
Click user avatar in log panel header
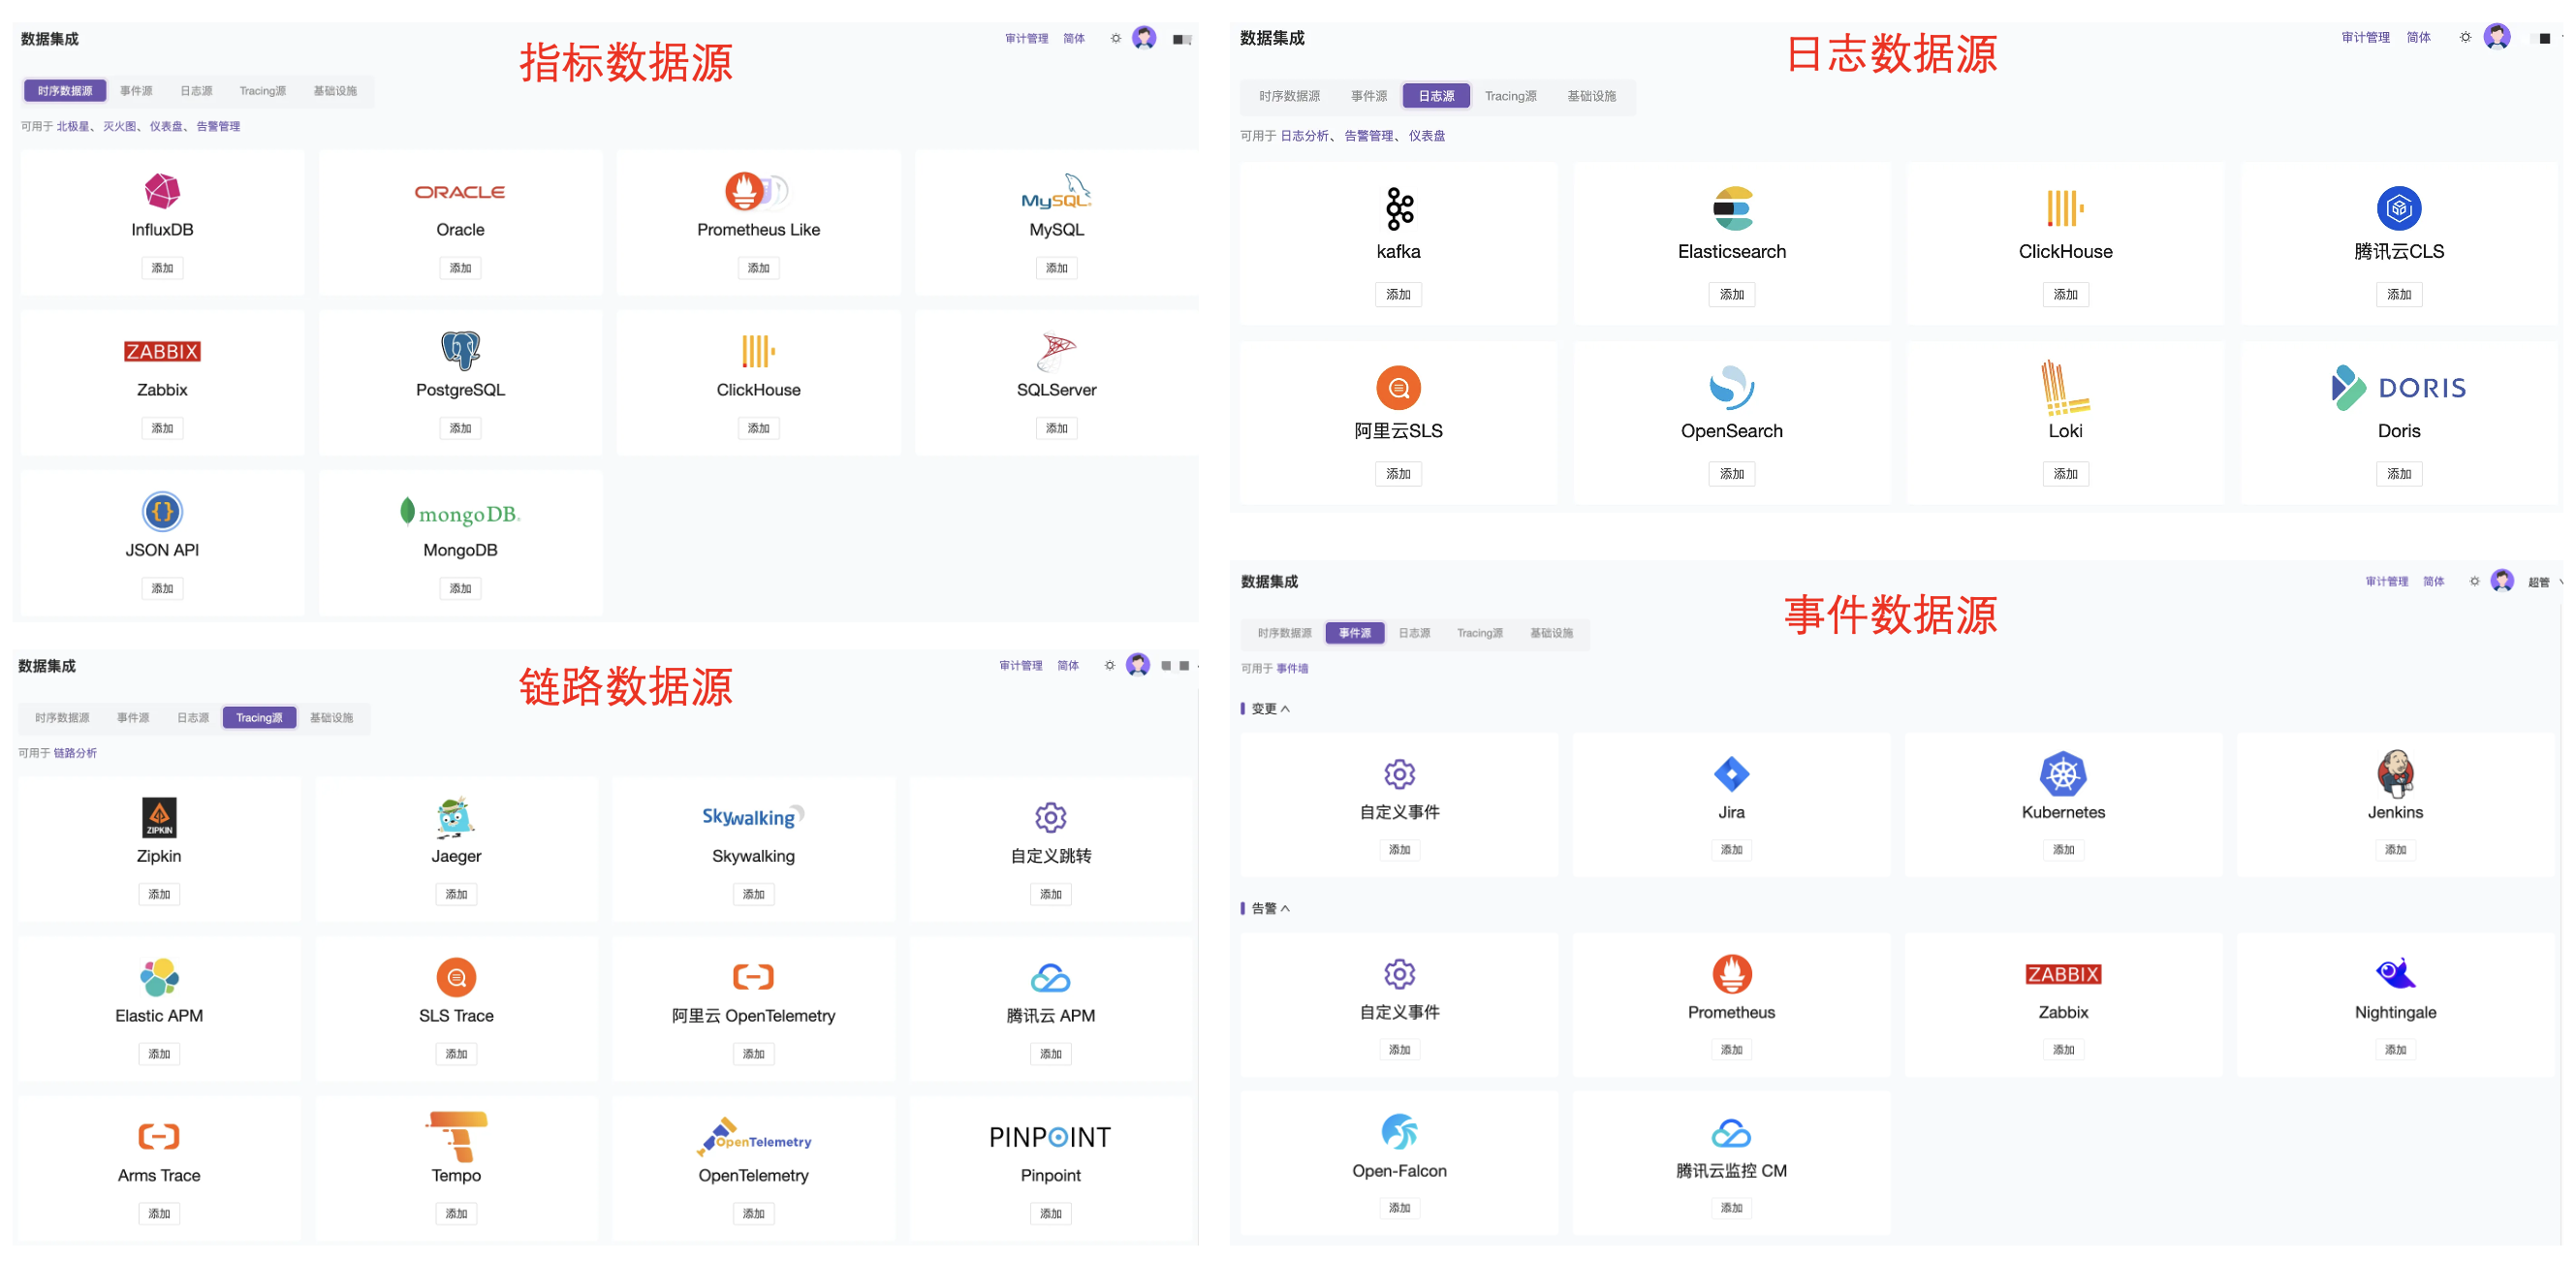2497,37
